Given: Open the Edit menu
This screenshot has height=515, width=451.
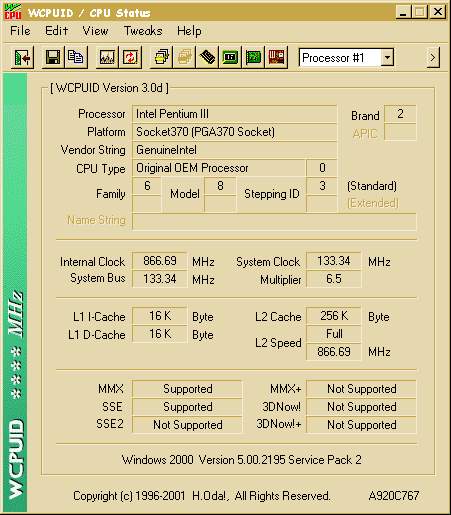Looking at the screenshot, I should pyautogui.click(x=56, y=31).
